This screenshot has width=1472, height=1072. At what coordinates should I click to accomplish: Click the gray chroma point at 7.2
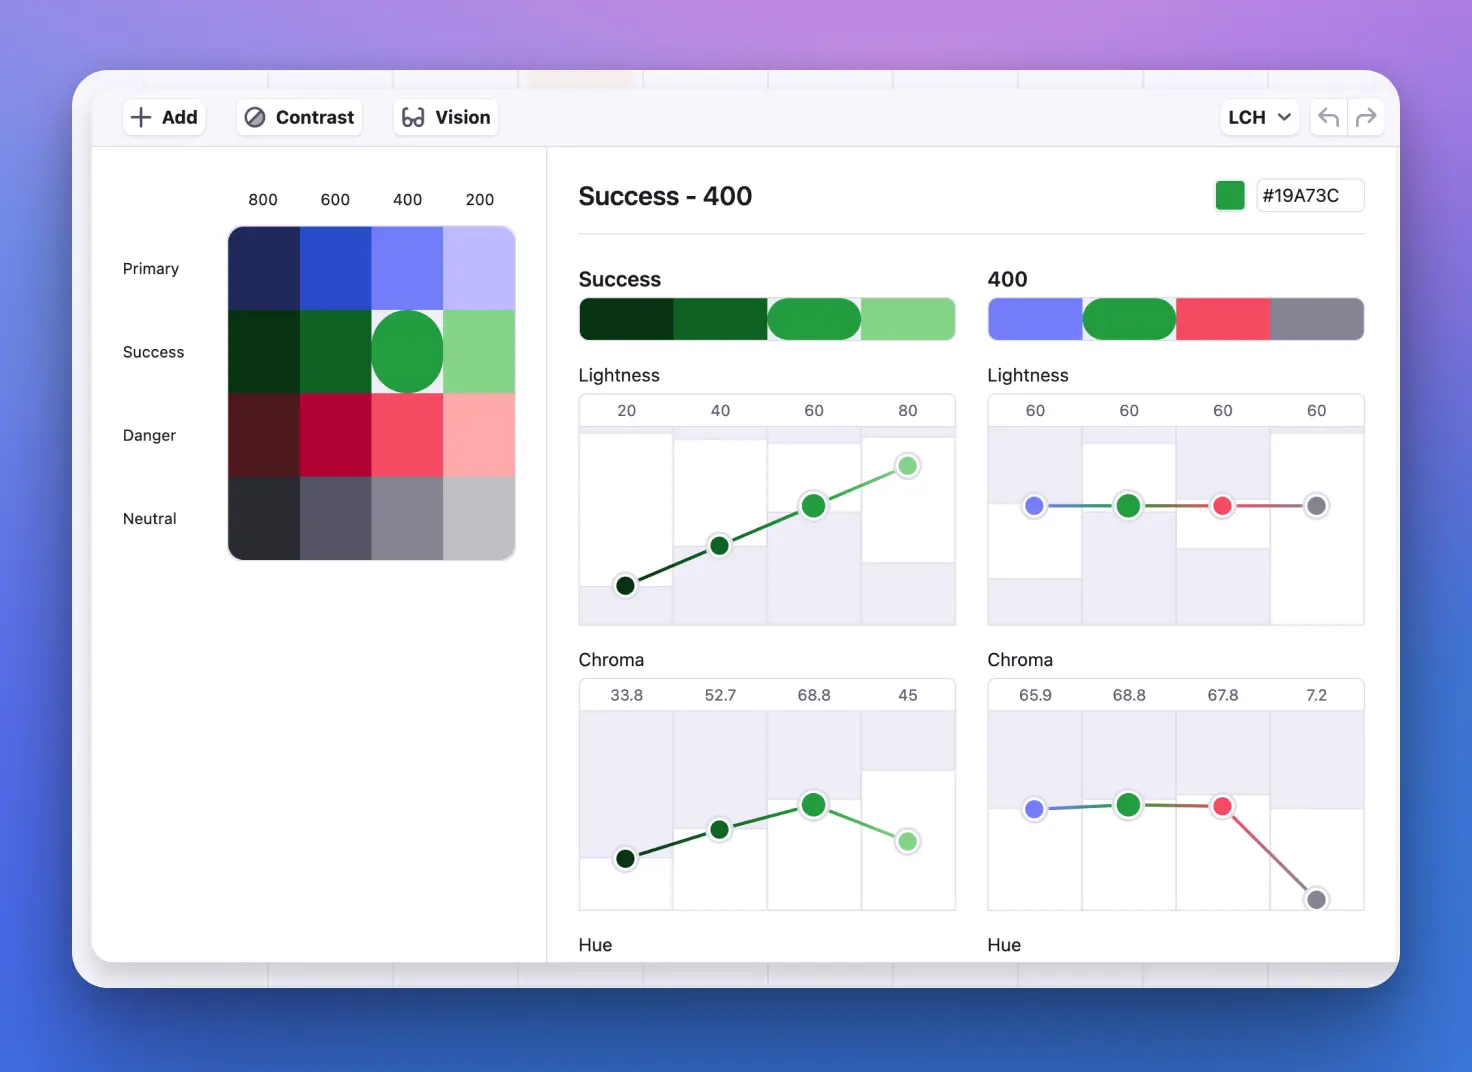[x=1316, y=899]
